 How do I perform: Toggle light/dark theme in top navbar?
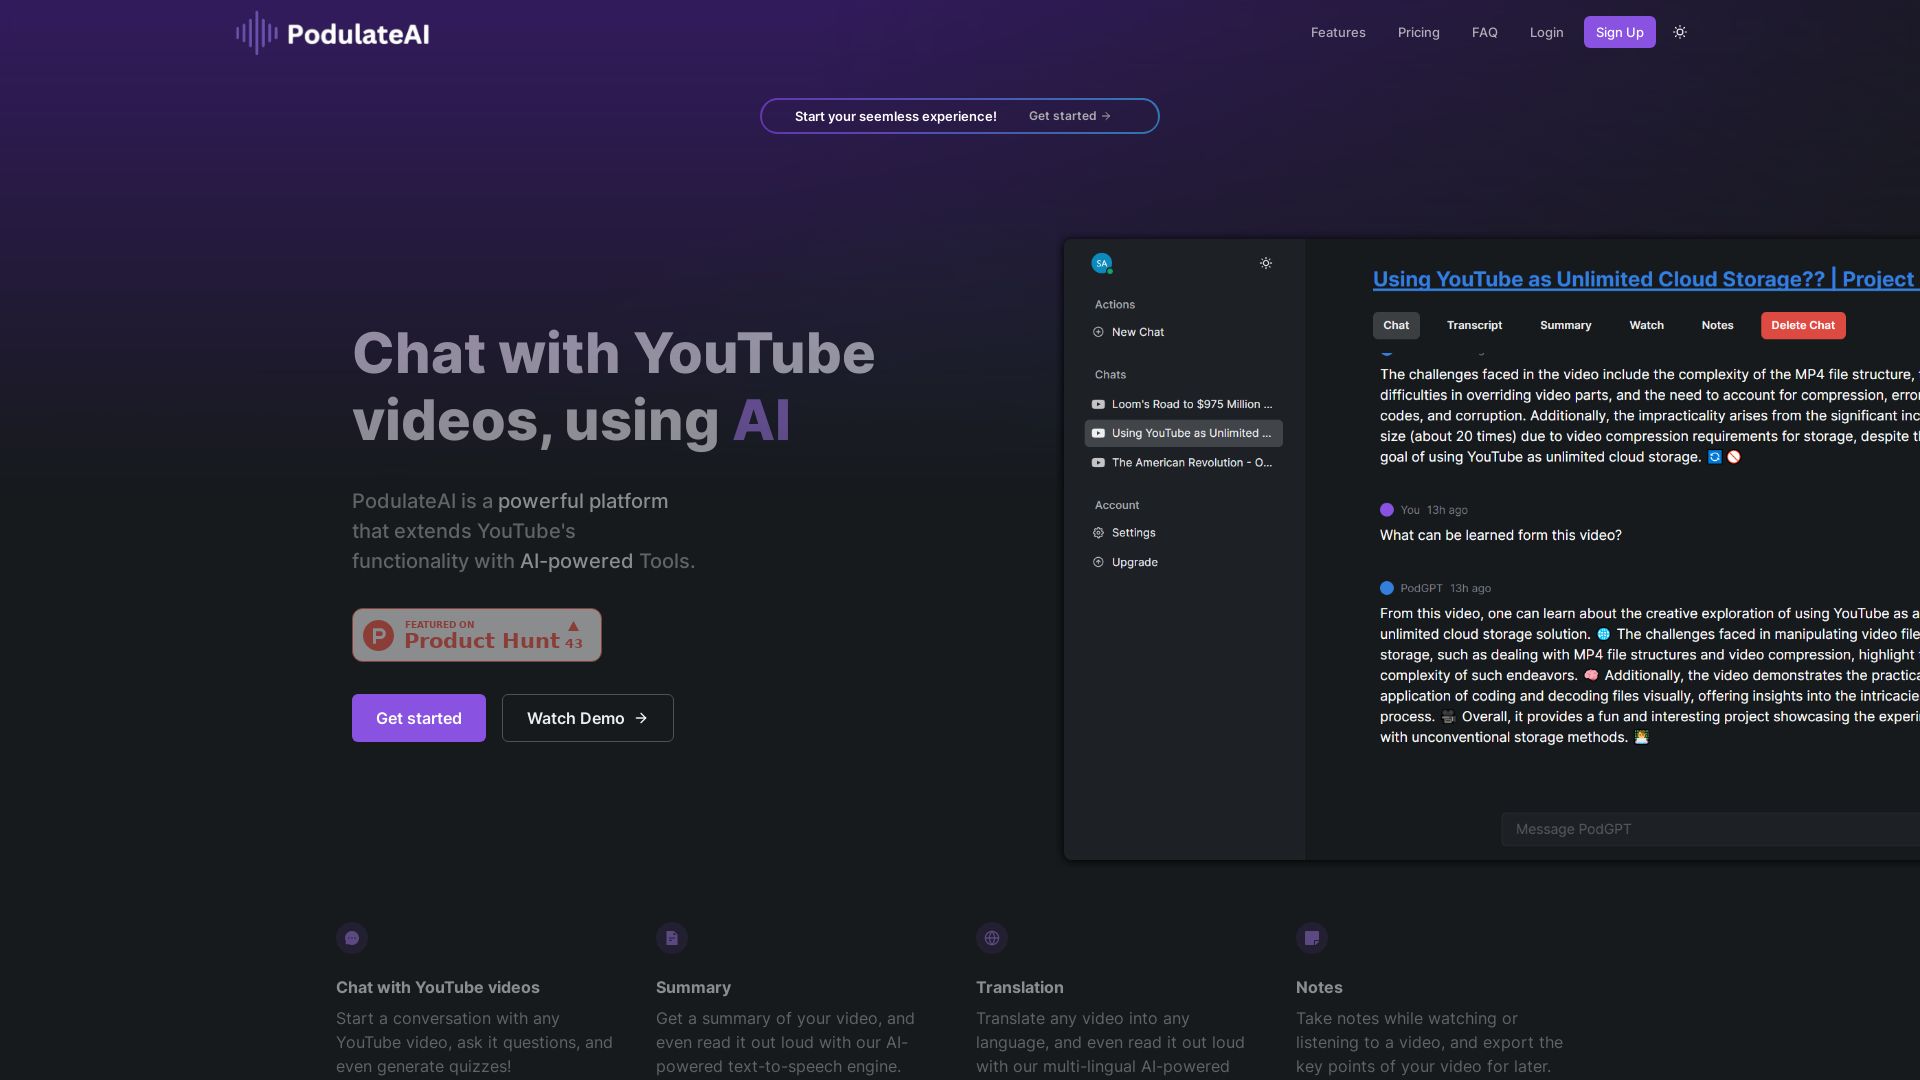tap(1680, 32)
